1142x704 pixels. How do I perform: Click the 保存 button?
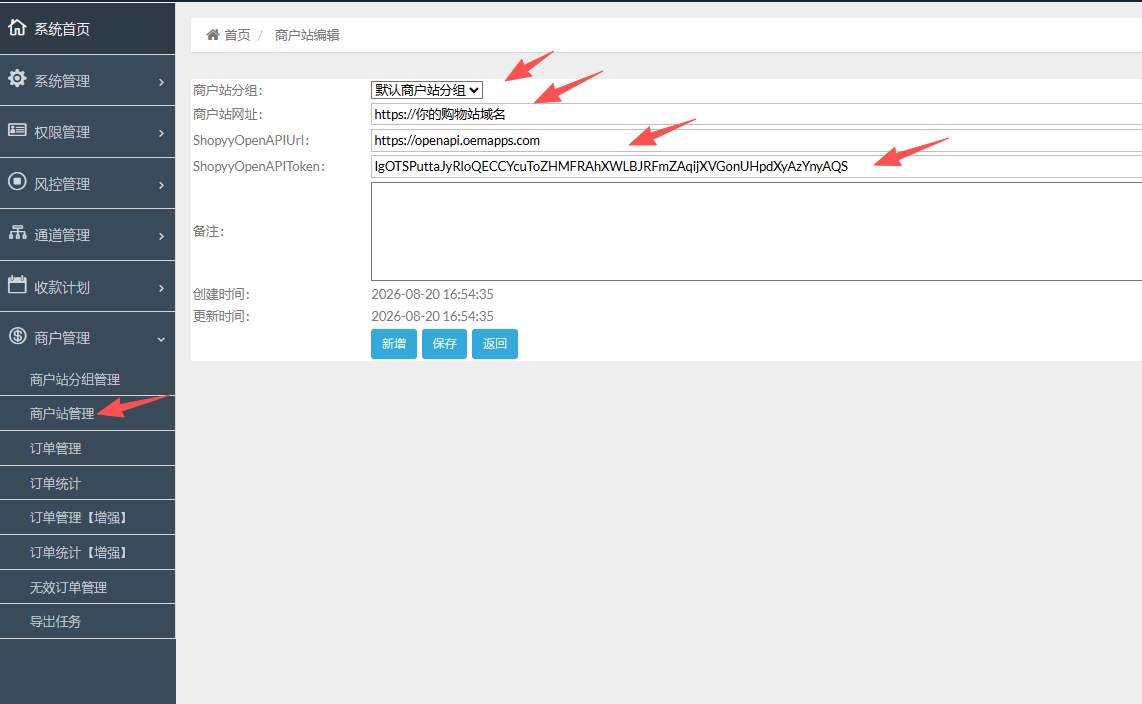pyautogui.click(x=444, y=344)
